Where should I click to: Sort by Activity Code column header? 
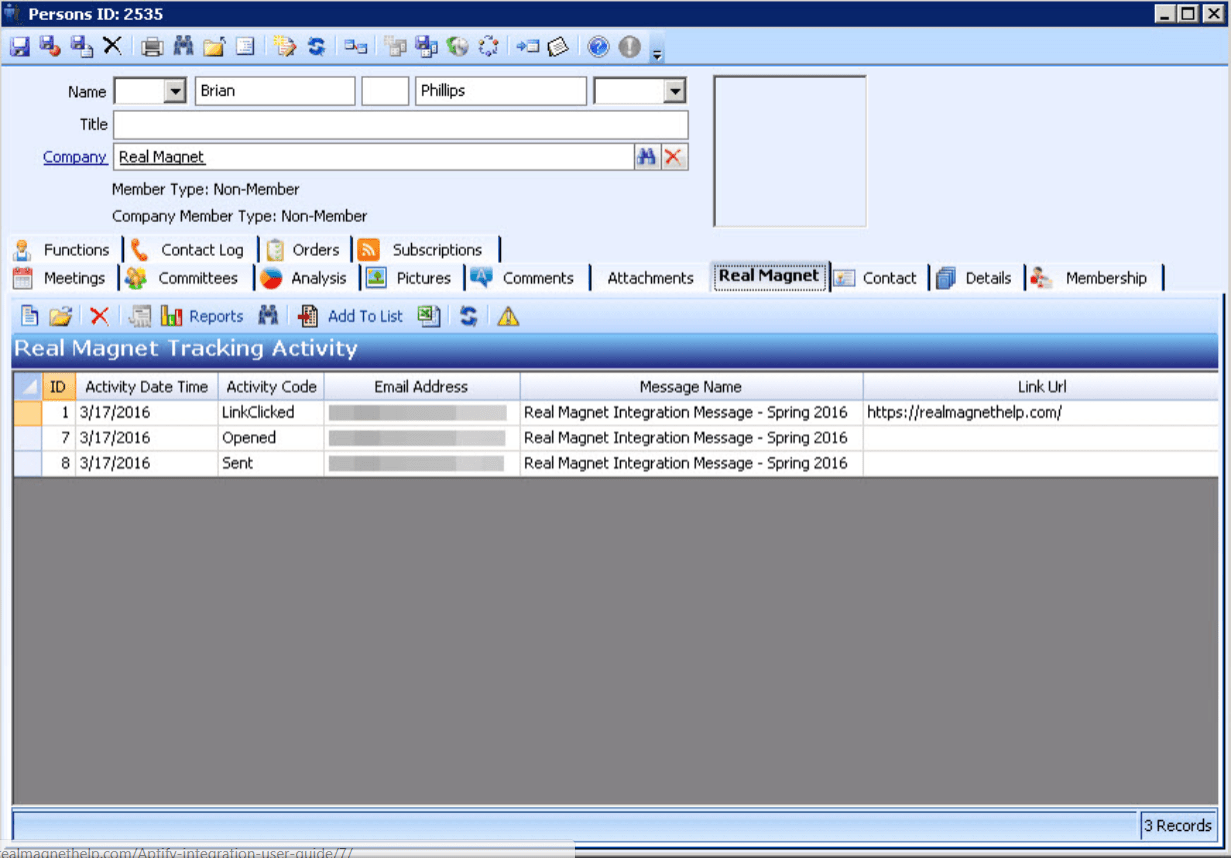(x=271, y=386)
